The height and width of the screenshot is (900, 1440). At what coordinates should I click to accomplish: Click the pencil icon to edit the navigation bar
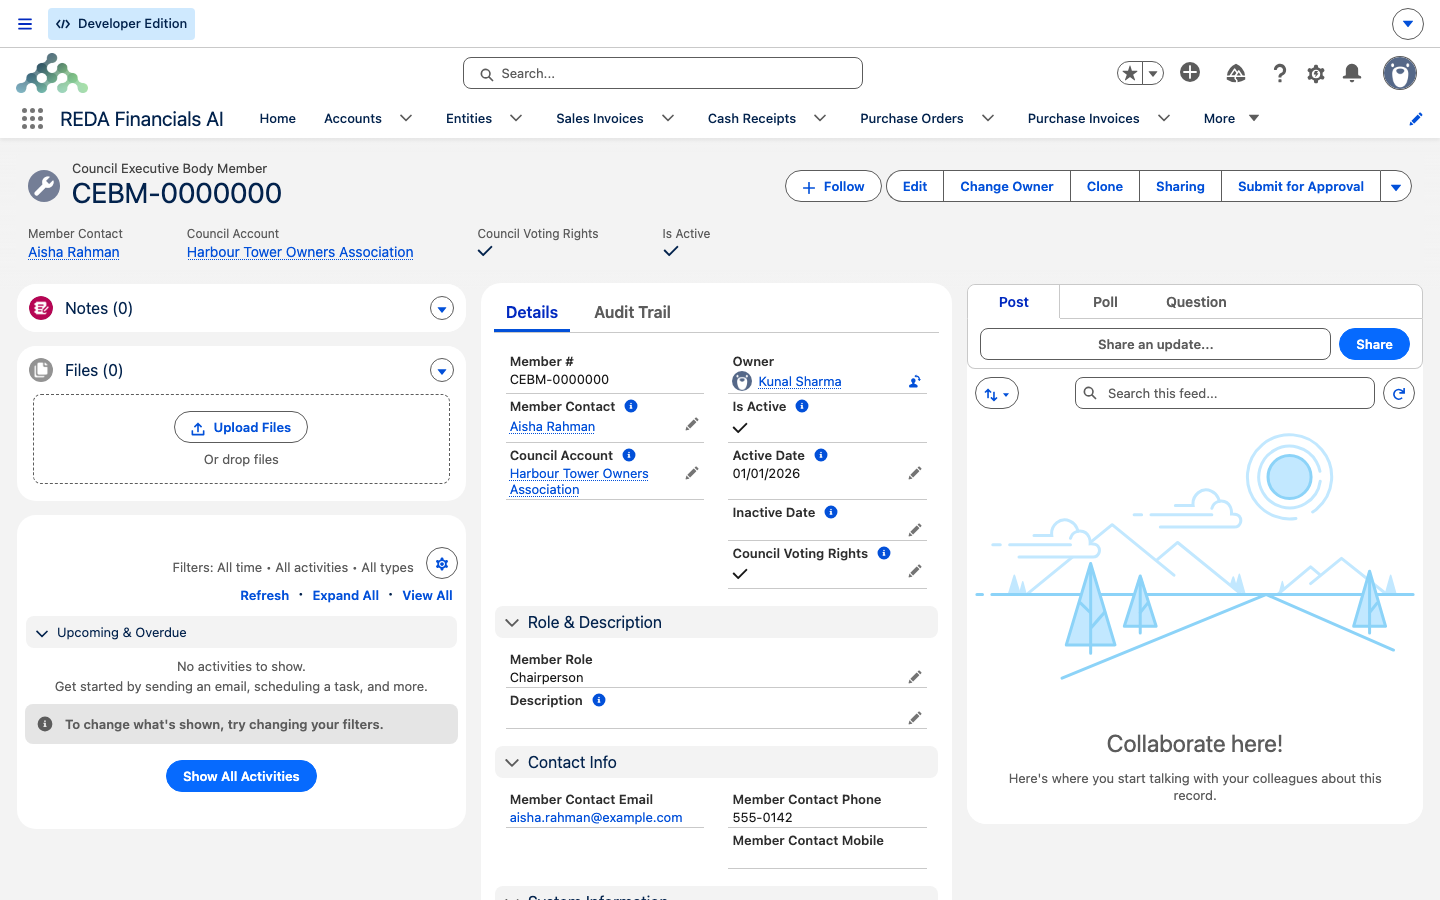click(x=1415, y=119)
